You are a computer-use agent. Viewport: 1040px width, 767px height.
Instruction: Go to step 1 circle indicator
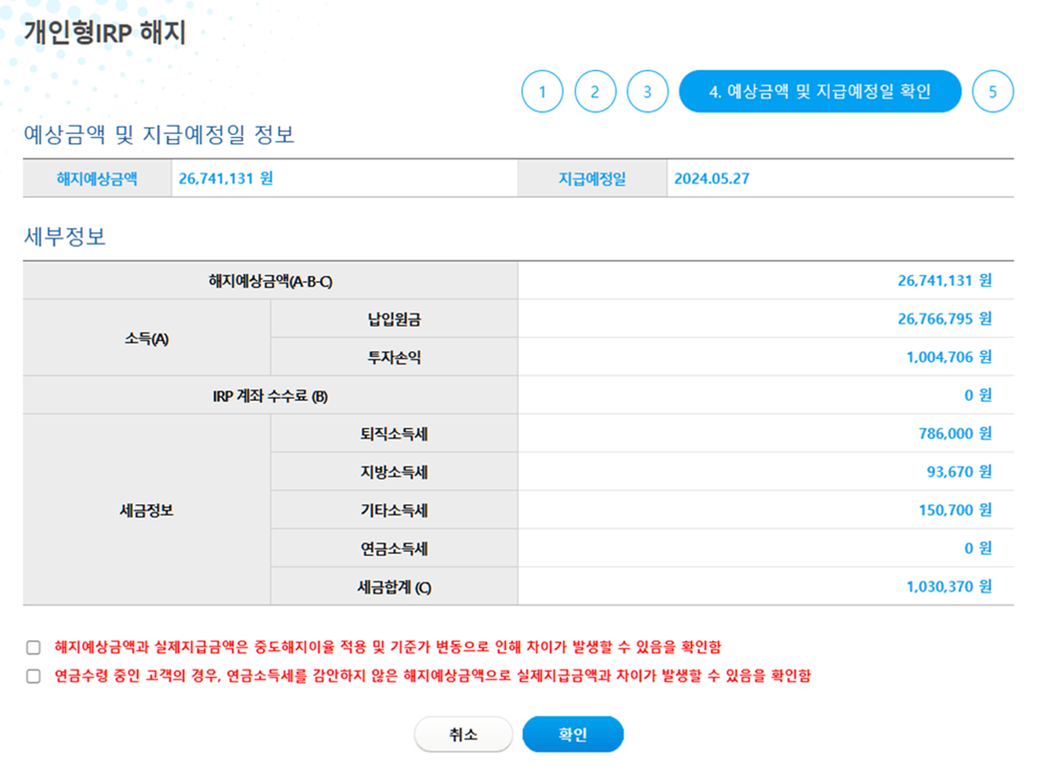click(x=542, y=92)
